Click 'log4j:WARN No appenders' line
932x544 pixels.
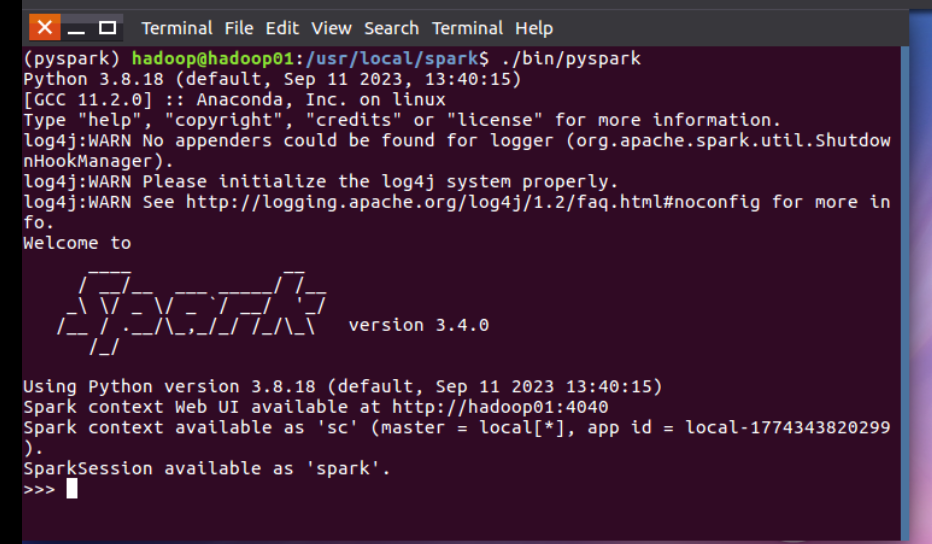(x=456, y=150)
